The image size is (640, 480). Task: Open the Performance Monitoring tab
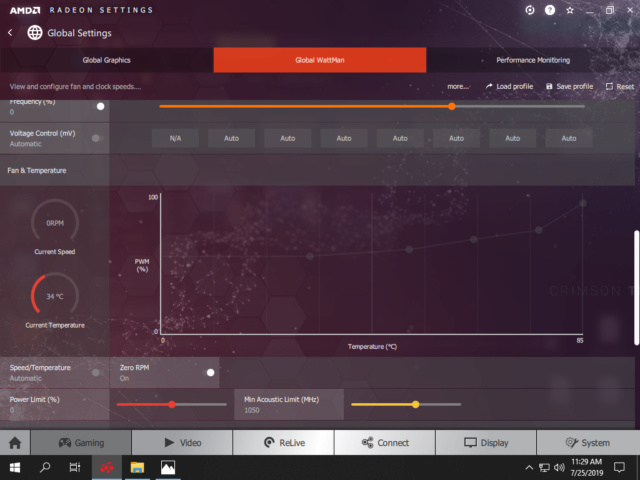[533, 60]
